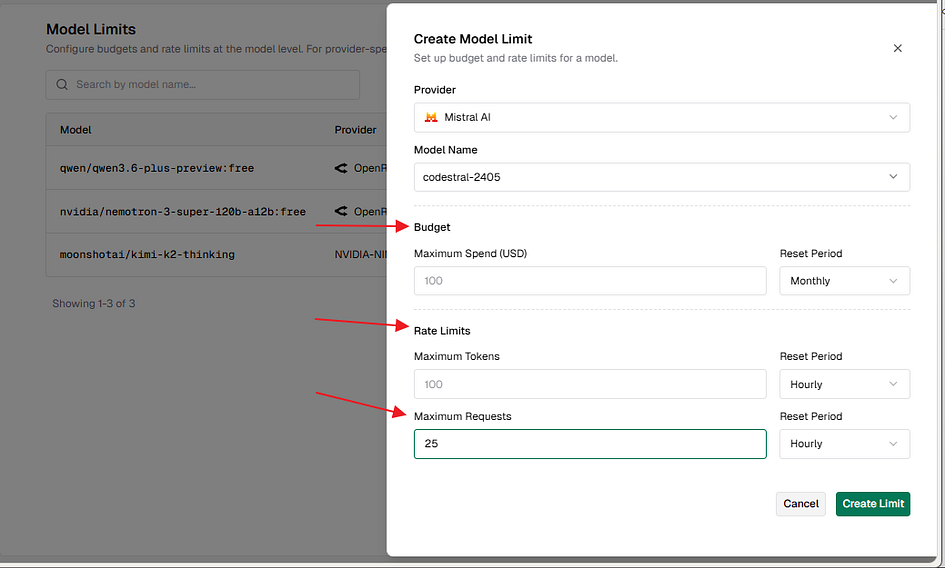
Task: Close the Create Model Limit dialog
Action: coord(897,48)
